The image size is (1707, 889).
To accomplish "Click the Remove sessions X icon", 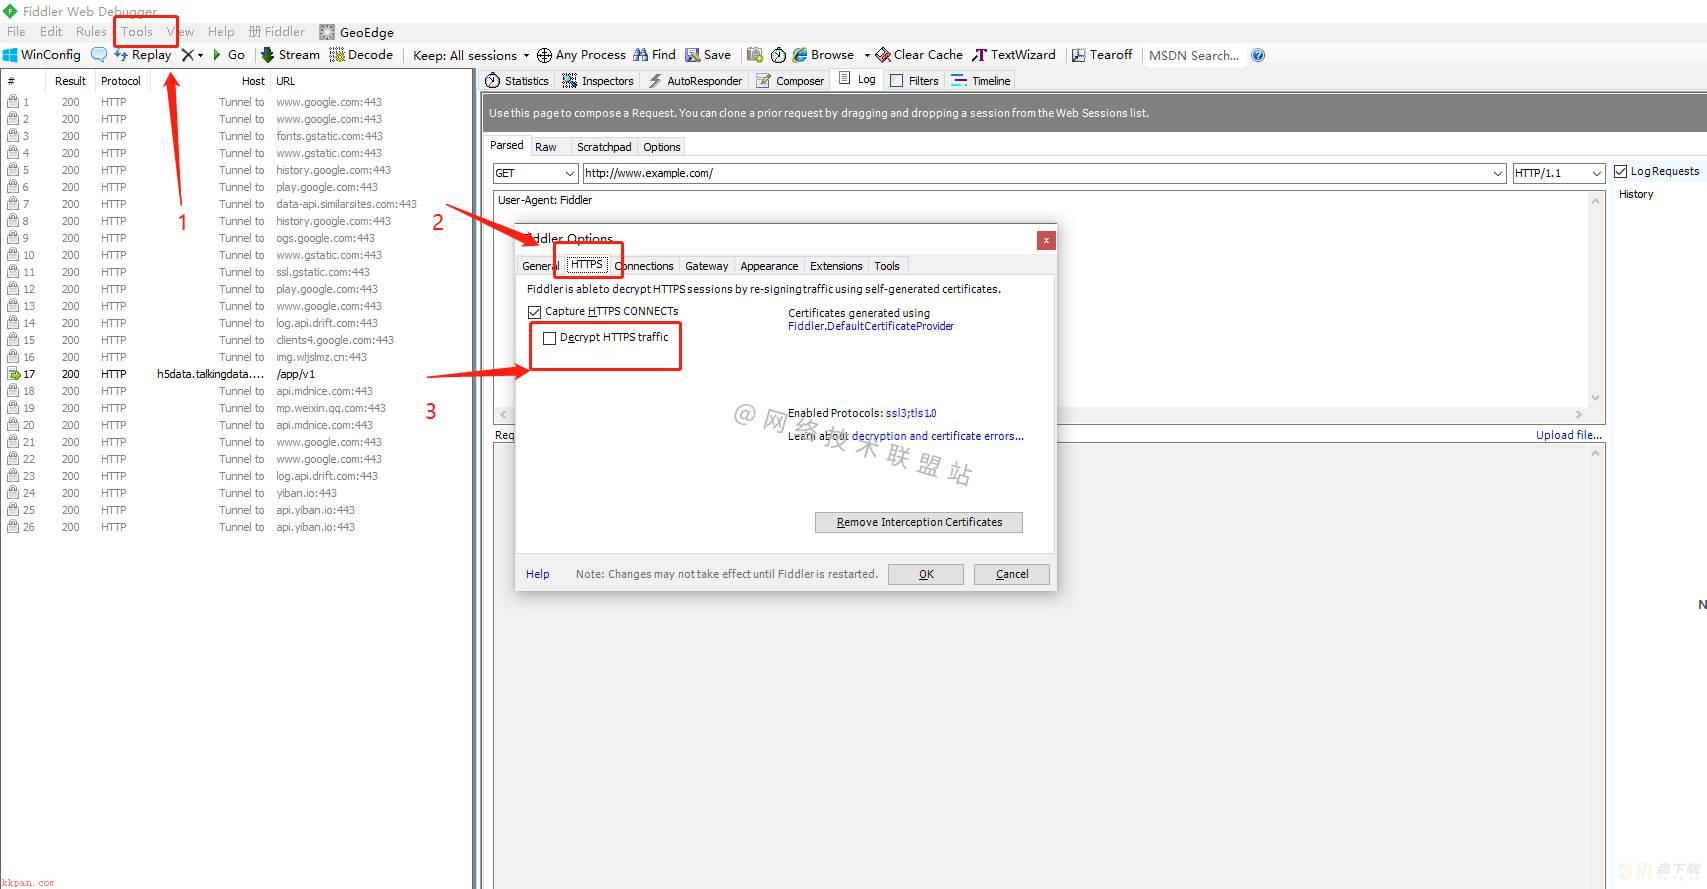I will click(187, 55).
